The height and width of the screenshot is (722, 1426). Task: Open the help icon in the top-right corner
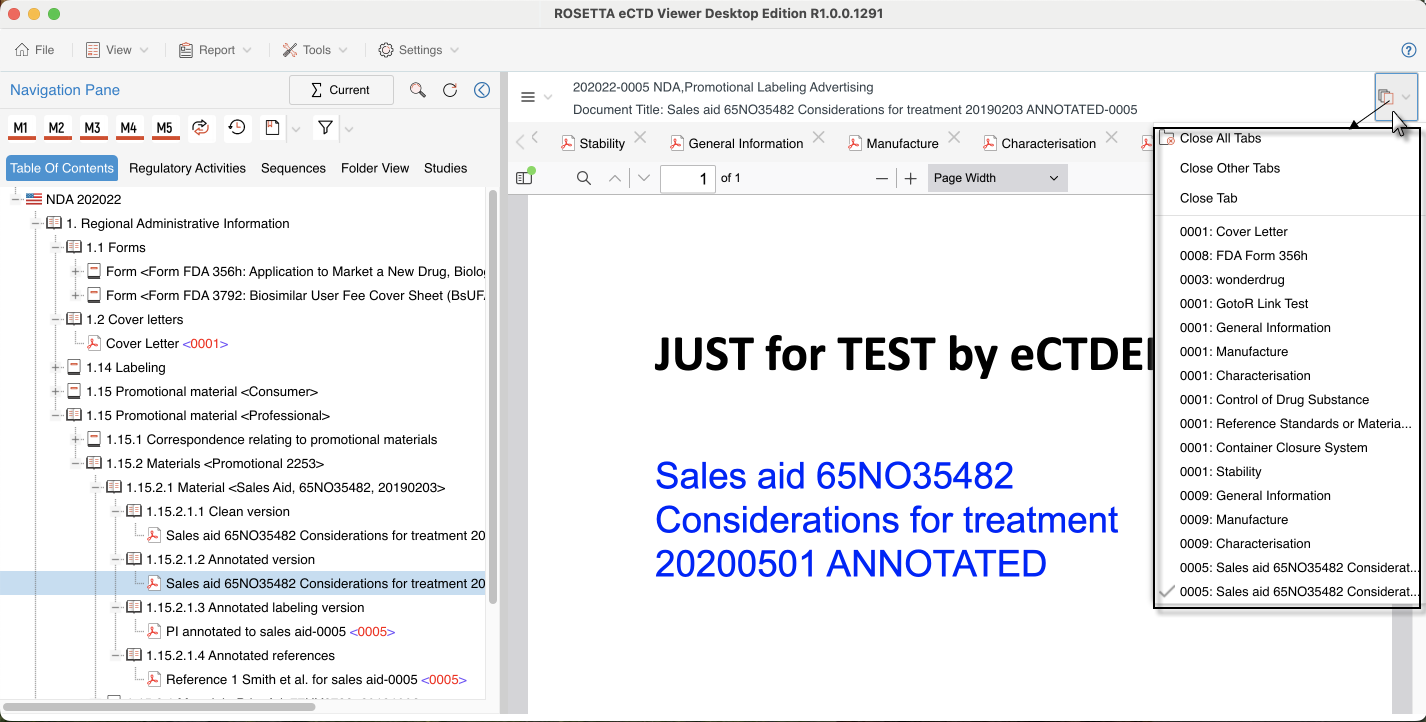pos(1409,50)
